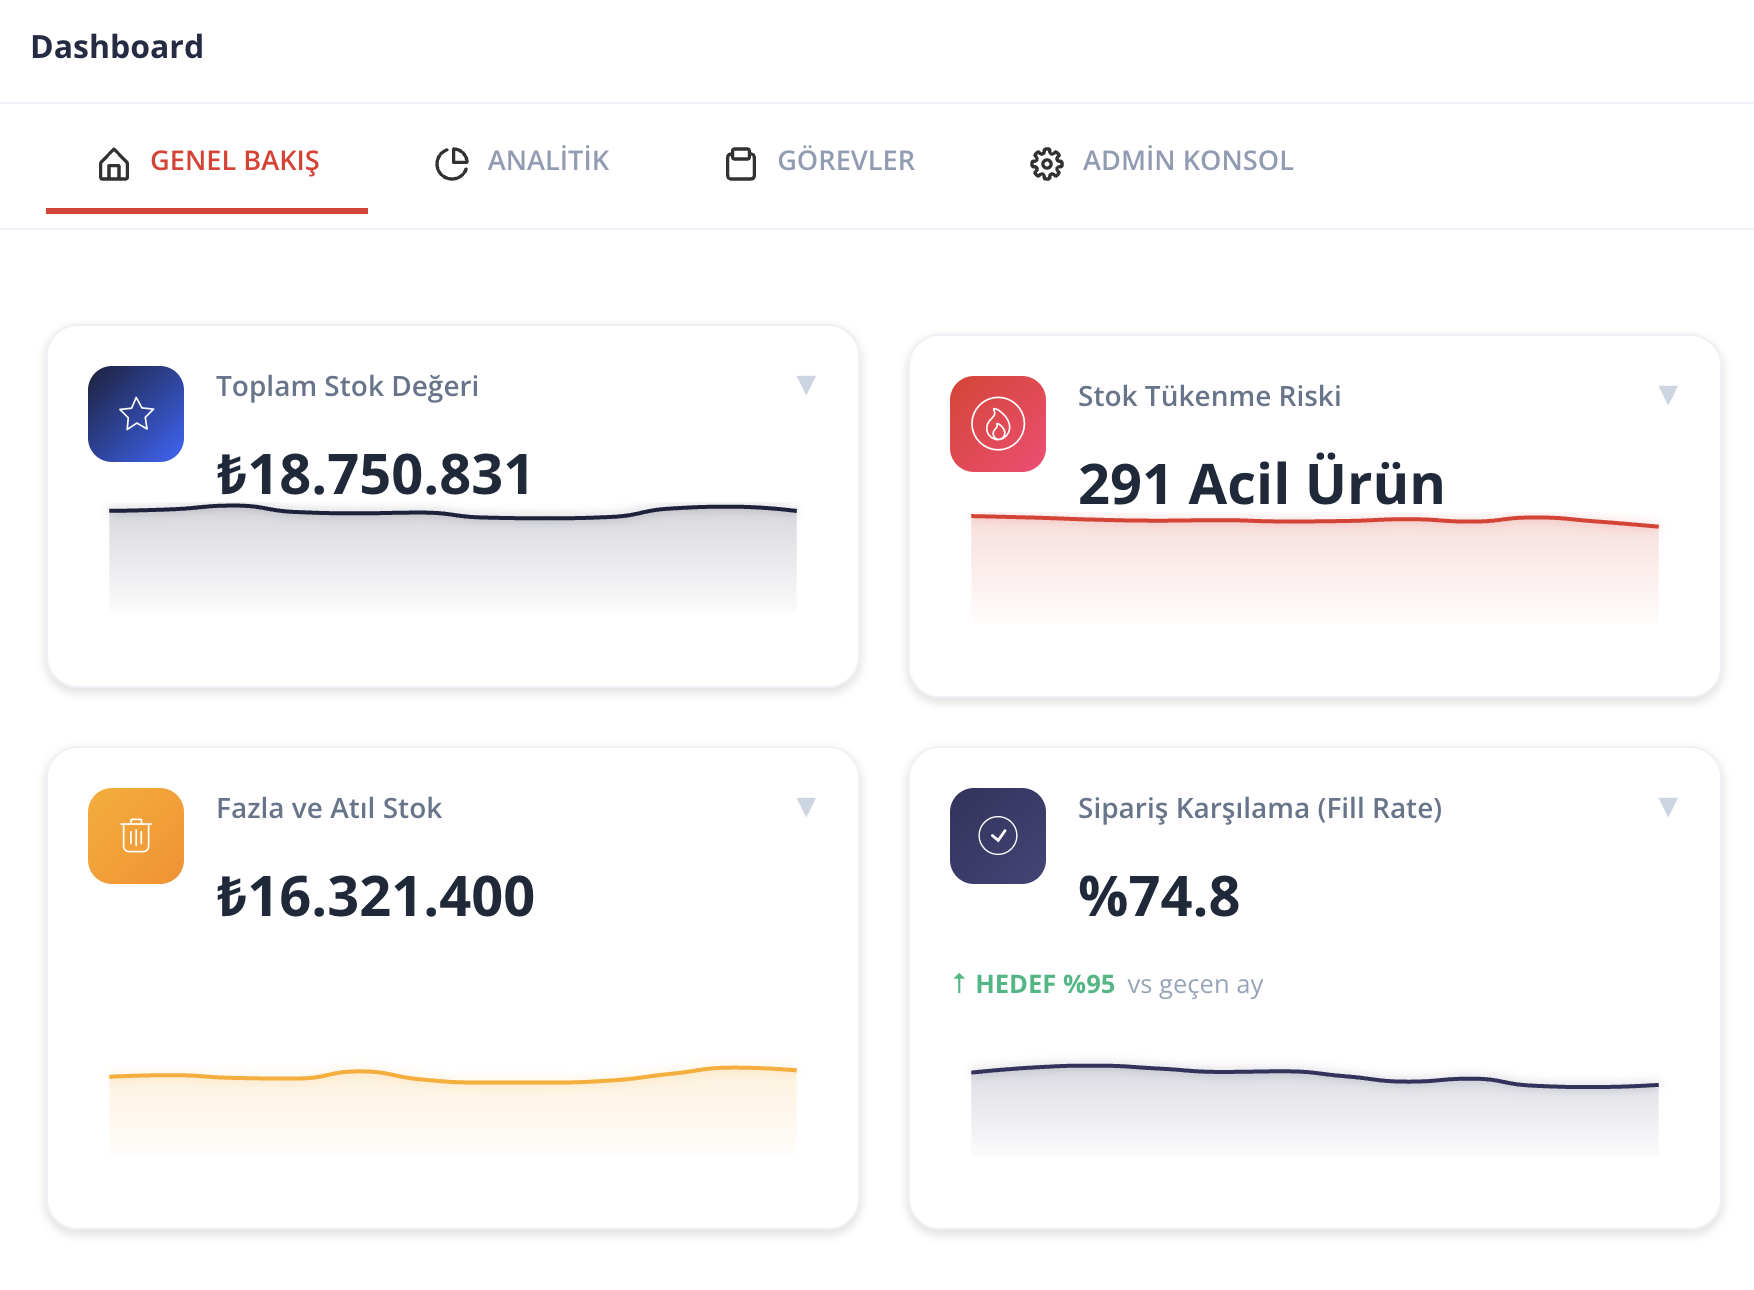The image size is (1754, 1290).
Task: Open the Fazla ve Atıl Stok dropdown
Action: coord(806,807)
